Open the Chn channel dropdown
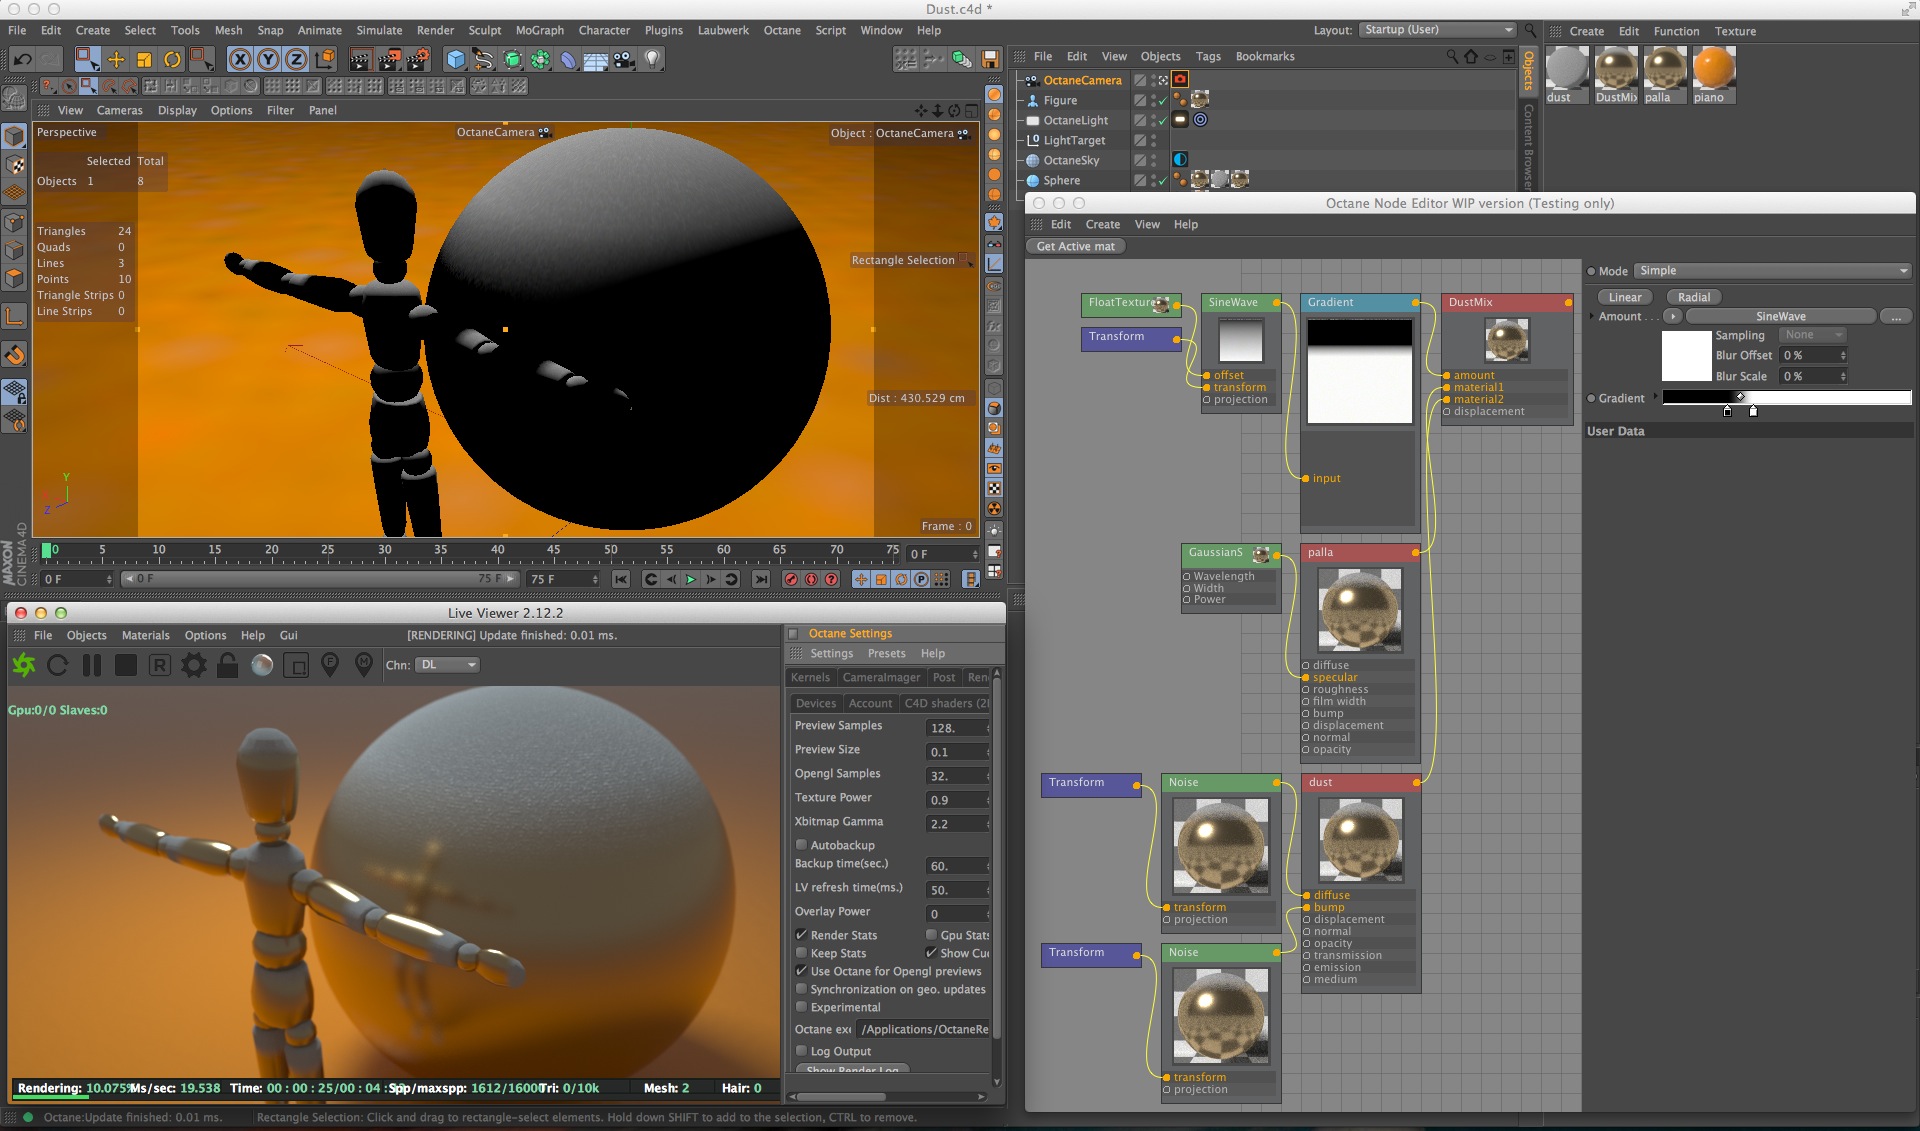The height and width of the screenshot is (1131, 1920). point(447,665)
